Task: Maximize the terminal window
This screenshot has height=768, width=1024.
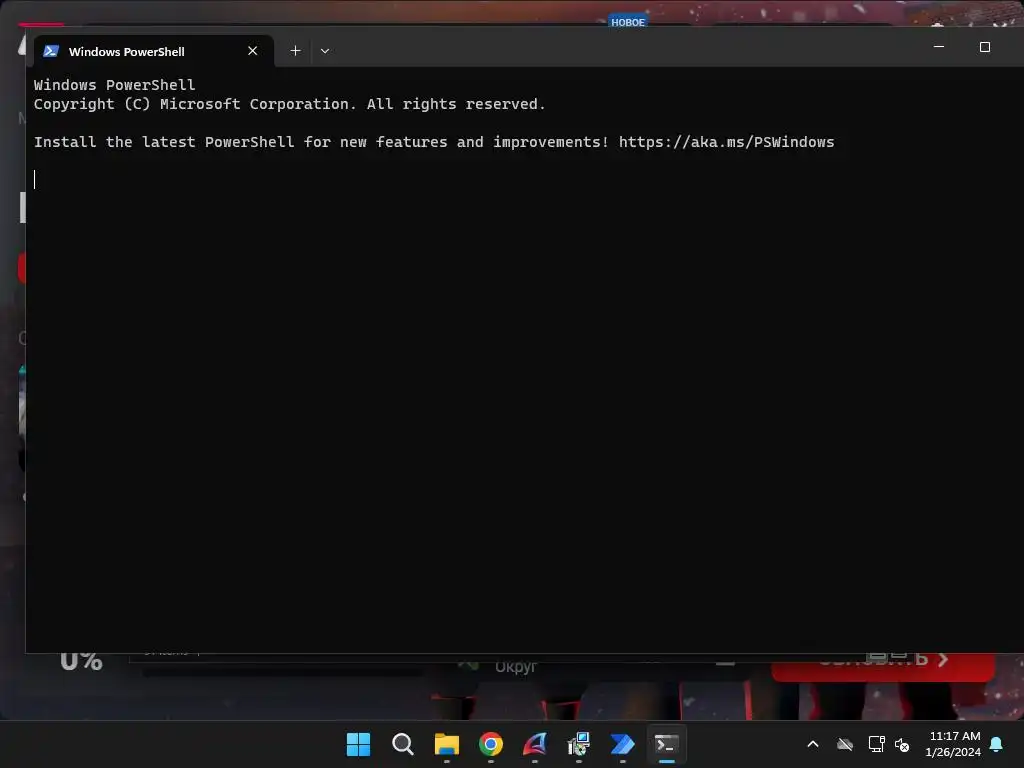Action: click(984, 47)
